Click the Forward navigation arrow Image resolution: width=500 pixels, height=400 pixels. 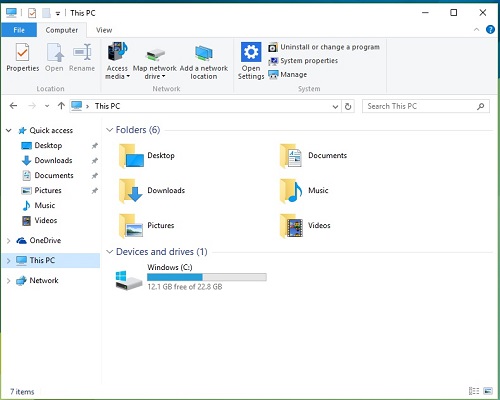point(32,106)
